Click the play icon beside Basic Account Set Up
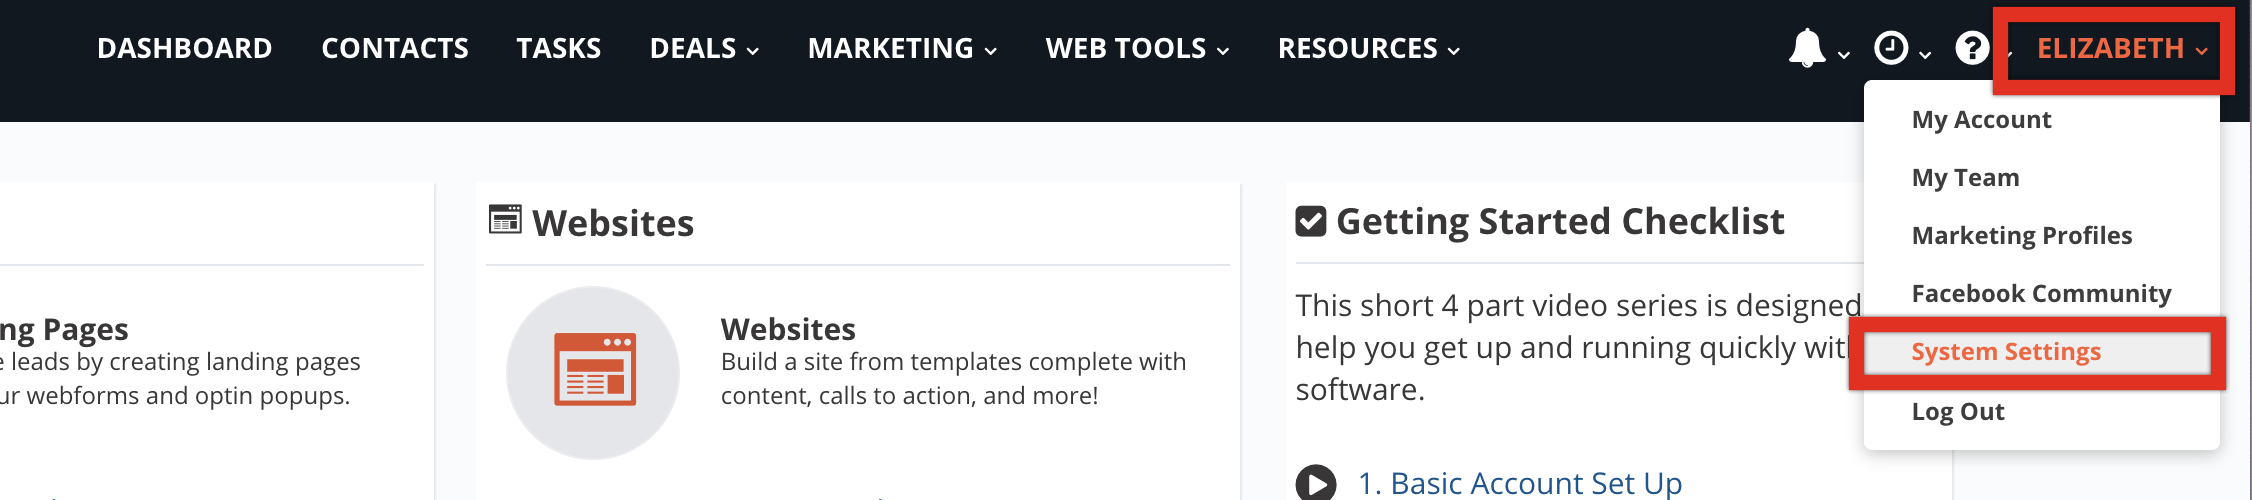 click(x=1316, y=483)
